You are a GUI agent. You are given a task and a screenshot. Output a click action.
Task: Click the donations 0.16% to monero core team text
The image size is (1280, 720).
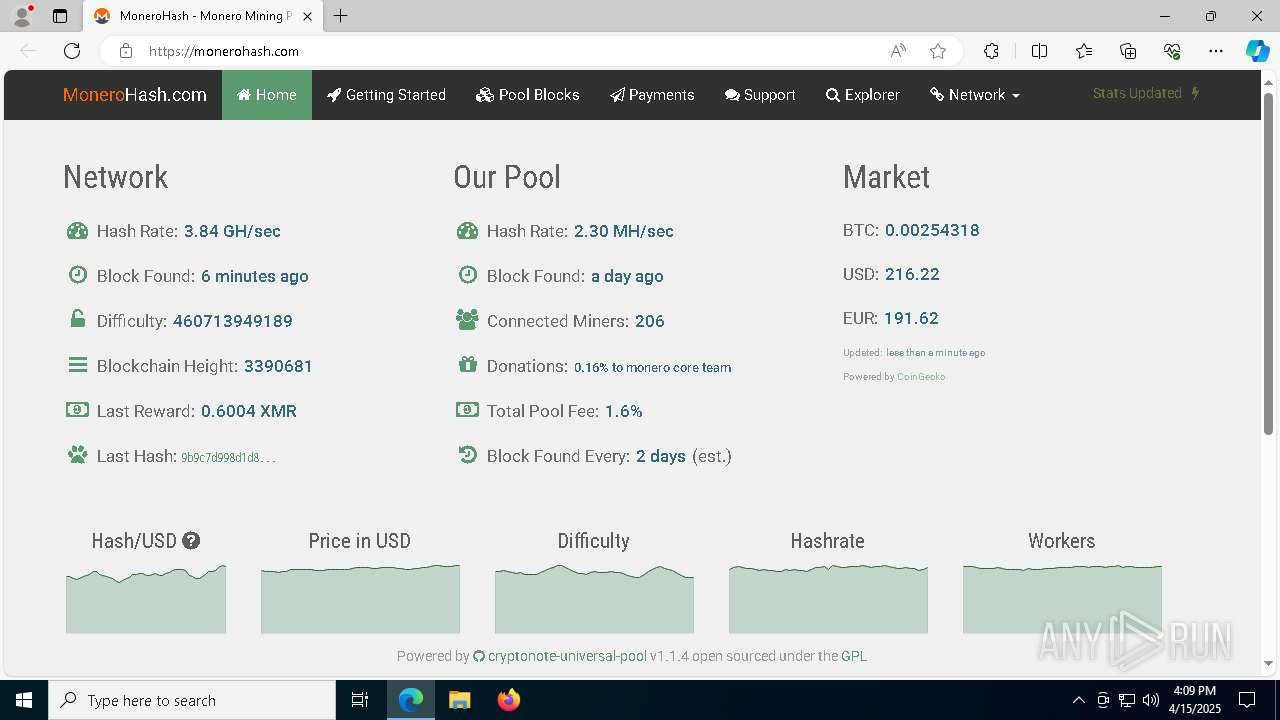[x=652, y=367]
